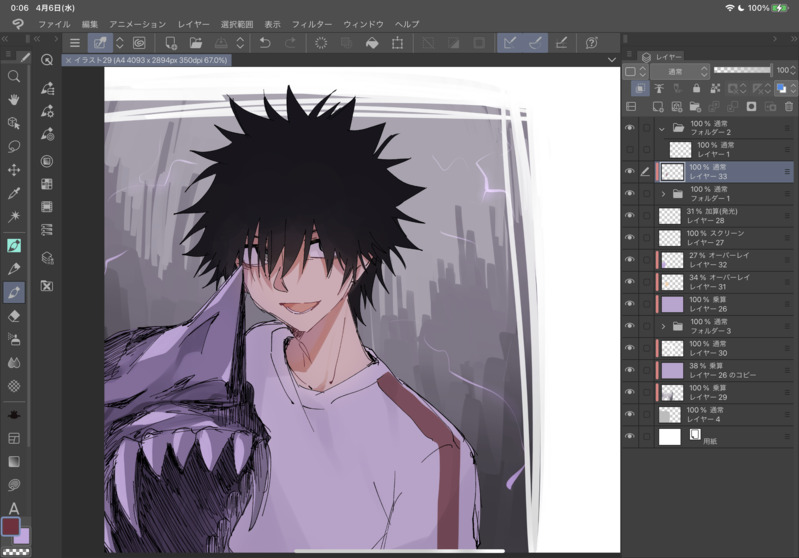Hide layer レイヤー 32 via eye icon
Image resolution: width=799 pixels, height=558 pixels.
pos(630,259)
